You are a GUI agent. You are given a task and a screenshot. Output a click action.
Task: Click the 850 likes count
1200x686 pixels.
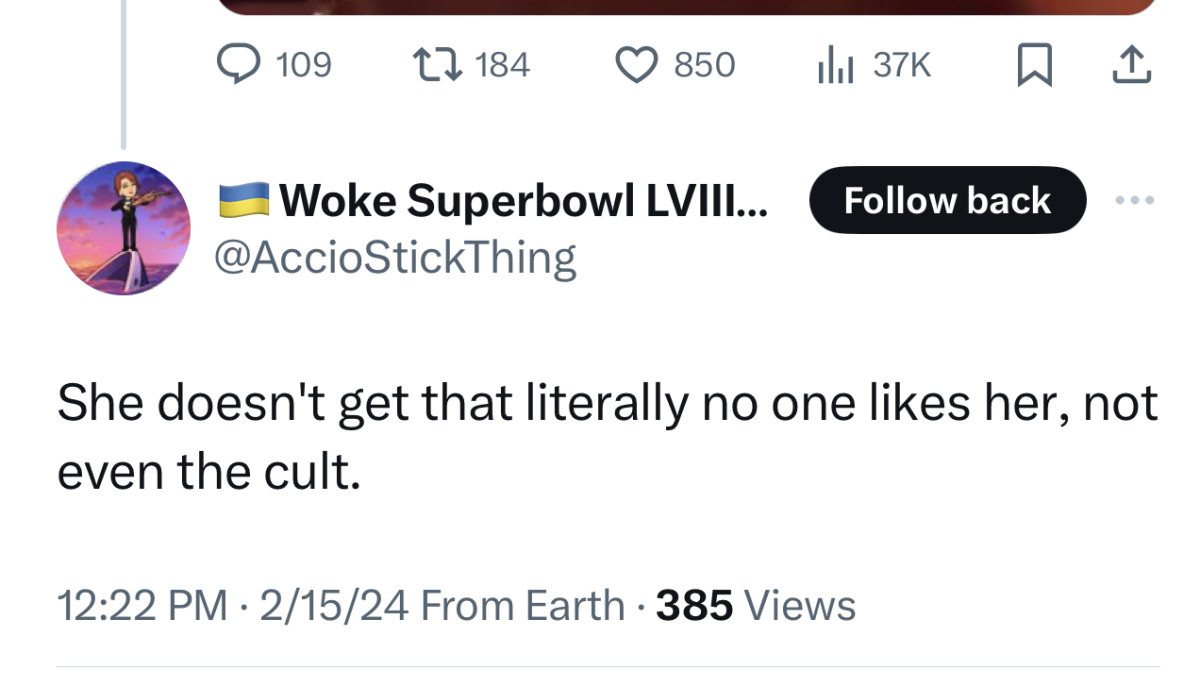pos(704,66)
